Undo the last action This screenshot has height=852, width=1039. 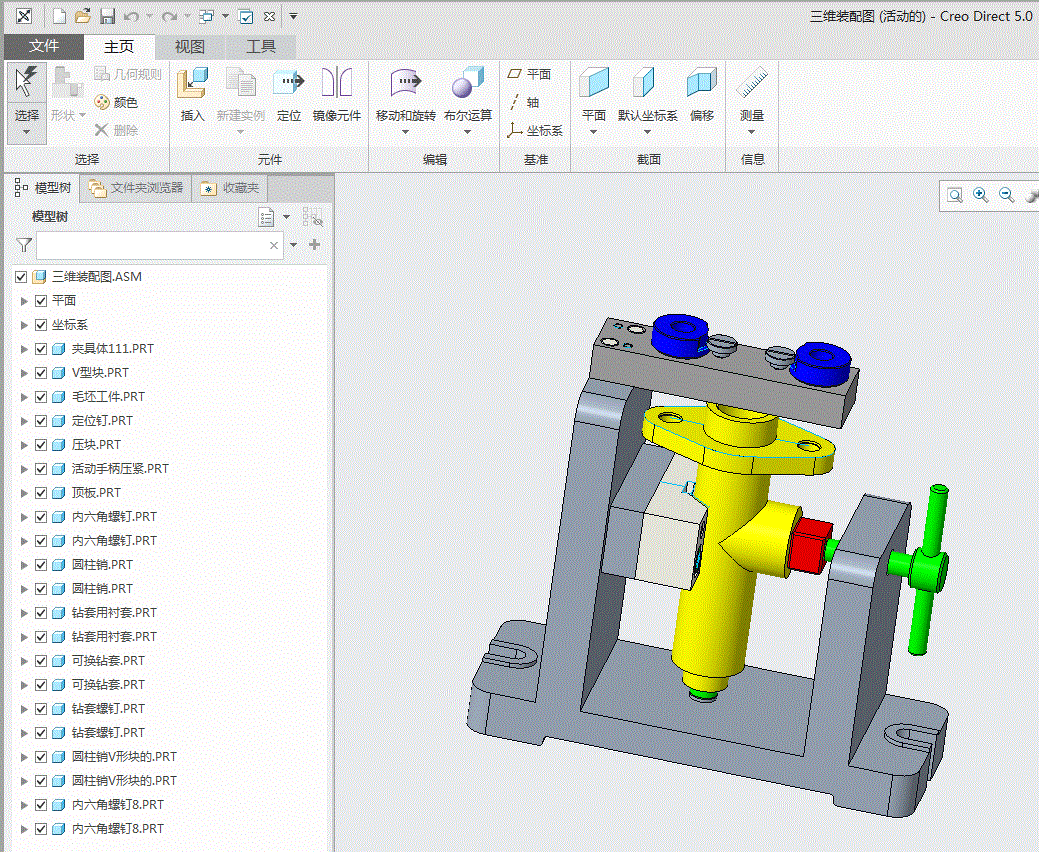(131, 16)
